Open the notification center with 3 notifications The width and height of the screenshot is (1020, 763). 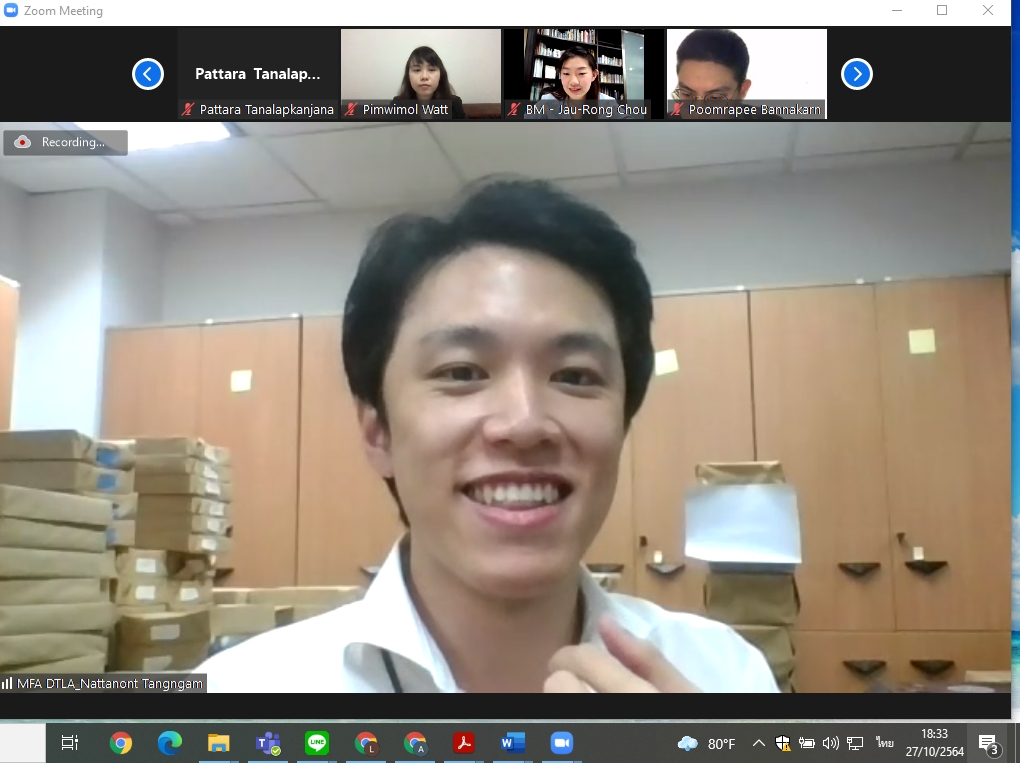point(988,744)
